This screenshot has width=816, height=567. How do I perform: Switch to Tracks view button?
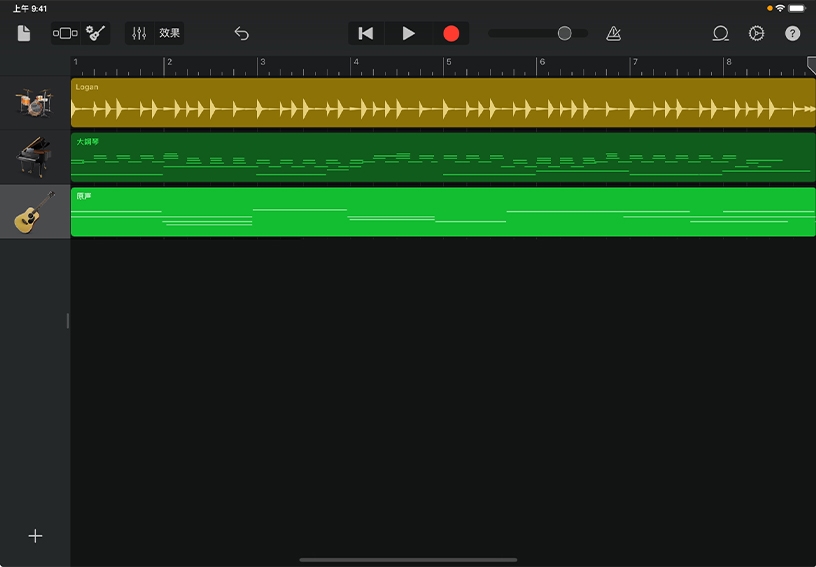pos(65,33)
